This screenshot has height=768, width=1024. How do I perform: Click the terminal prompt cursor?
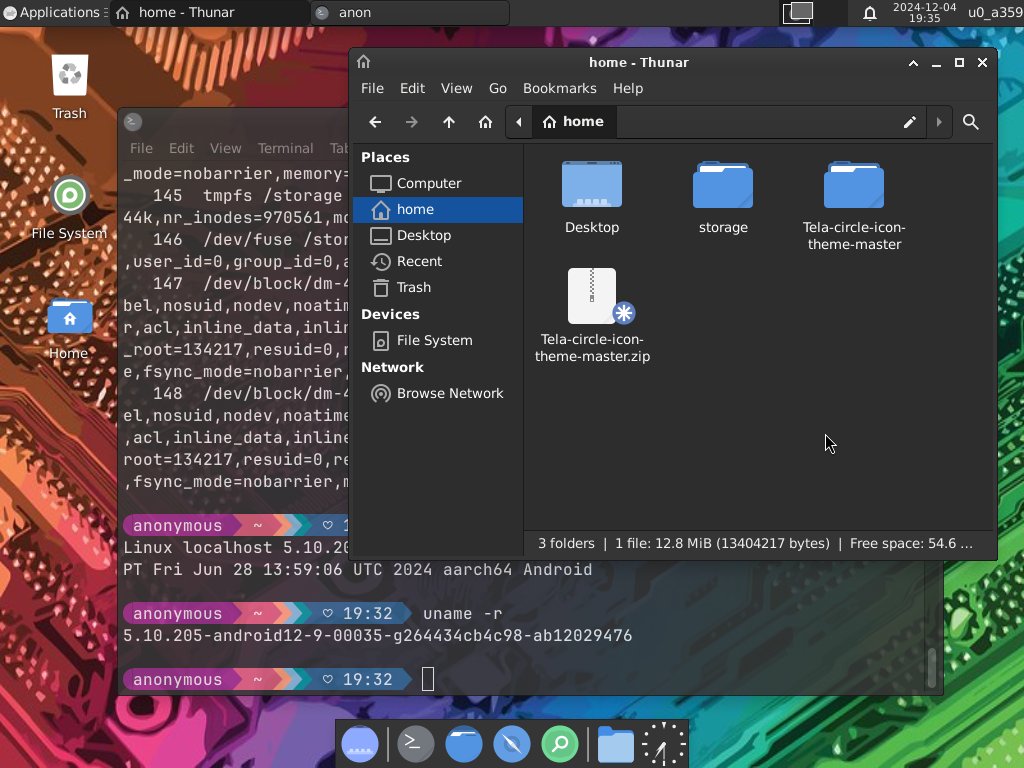tap(428, 679)
